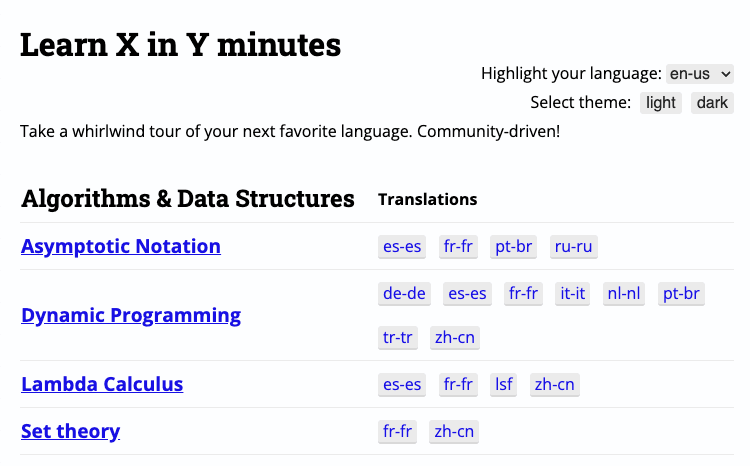Open Dynamic Programming de-de translation
Image resolution: width=750 pixels, height=466 pixels.
tap(404, 294)
